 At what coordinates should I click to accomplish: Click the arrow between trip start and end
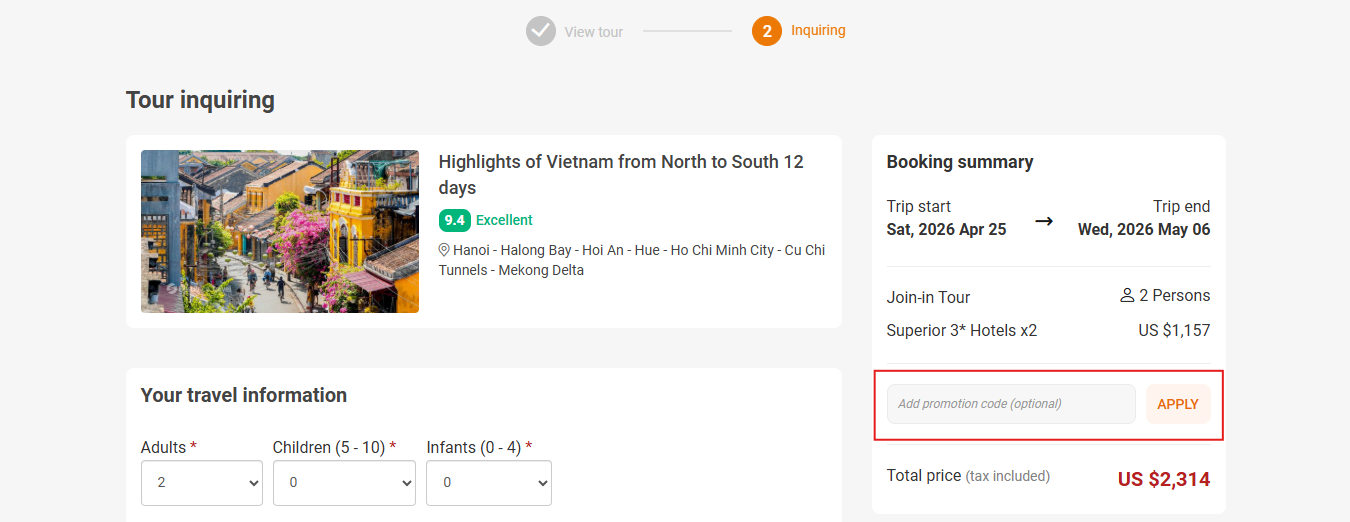[x=1043, y=220]
